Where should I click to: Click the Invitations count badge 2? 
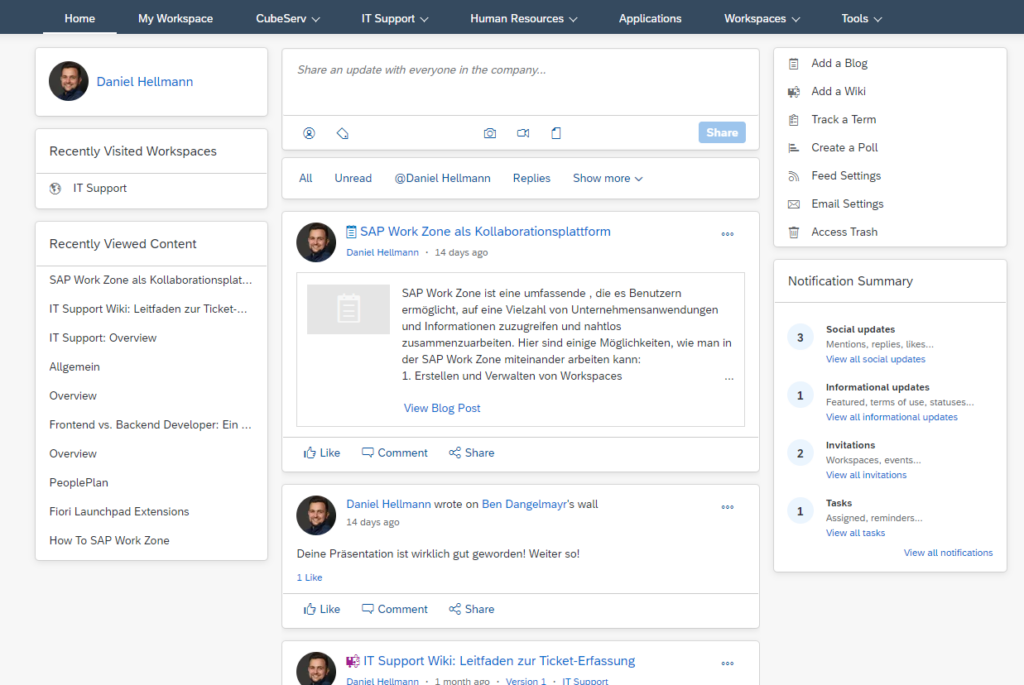pyautogui.click(x=800, y=454)
